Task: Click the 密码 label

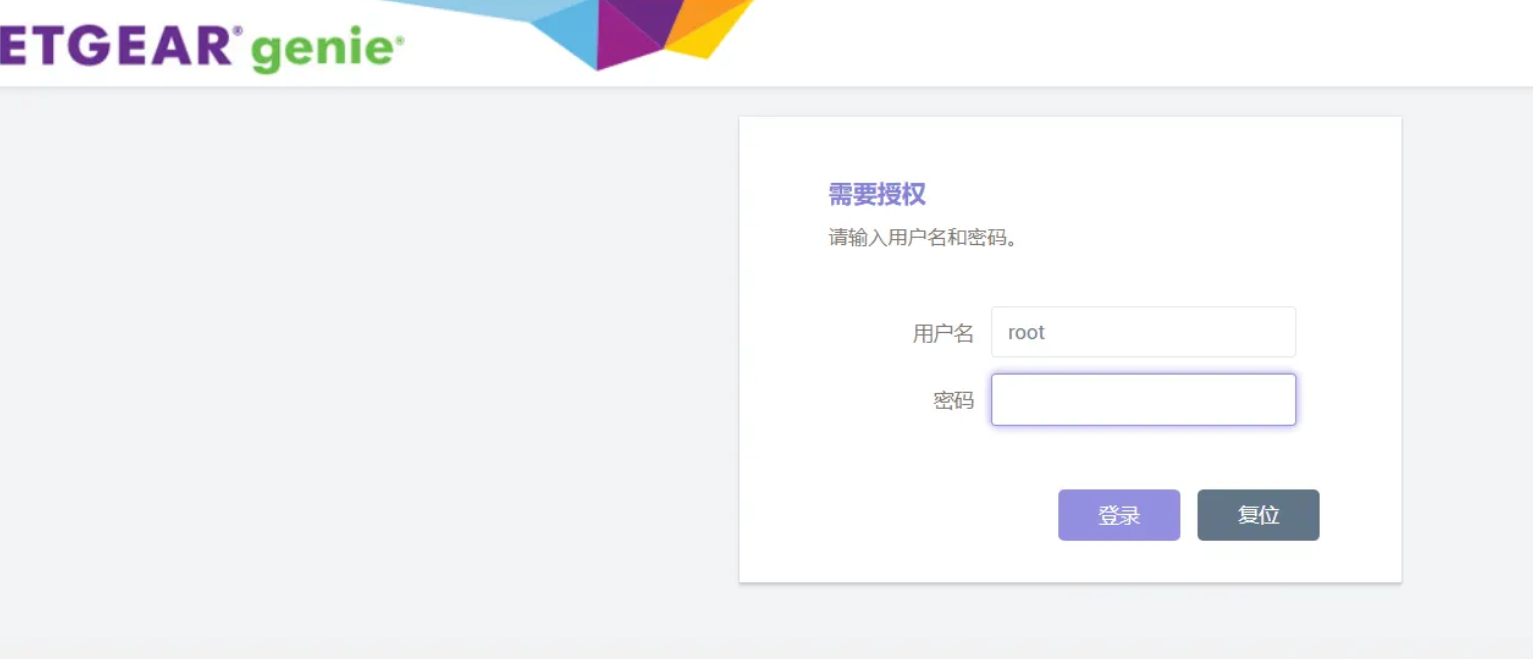Action: (x=953, y=401)
